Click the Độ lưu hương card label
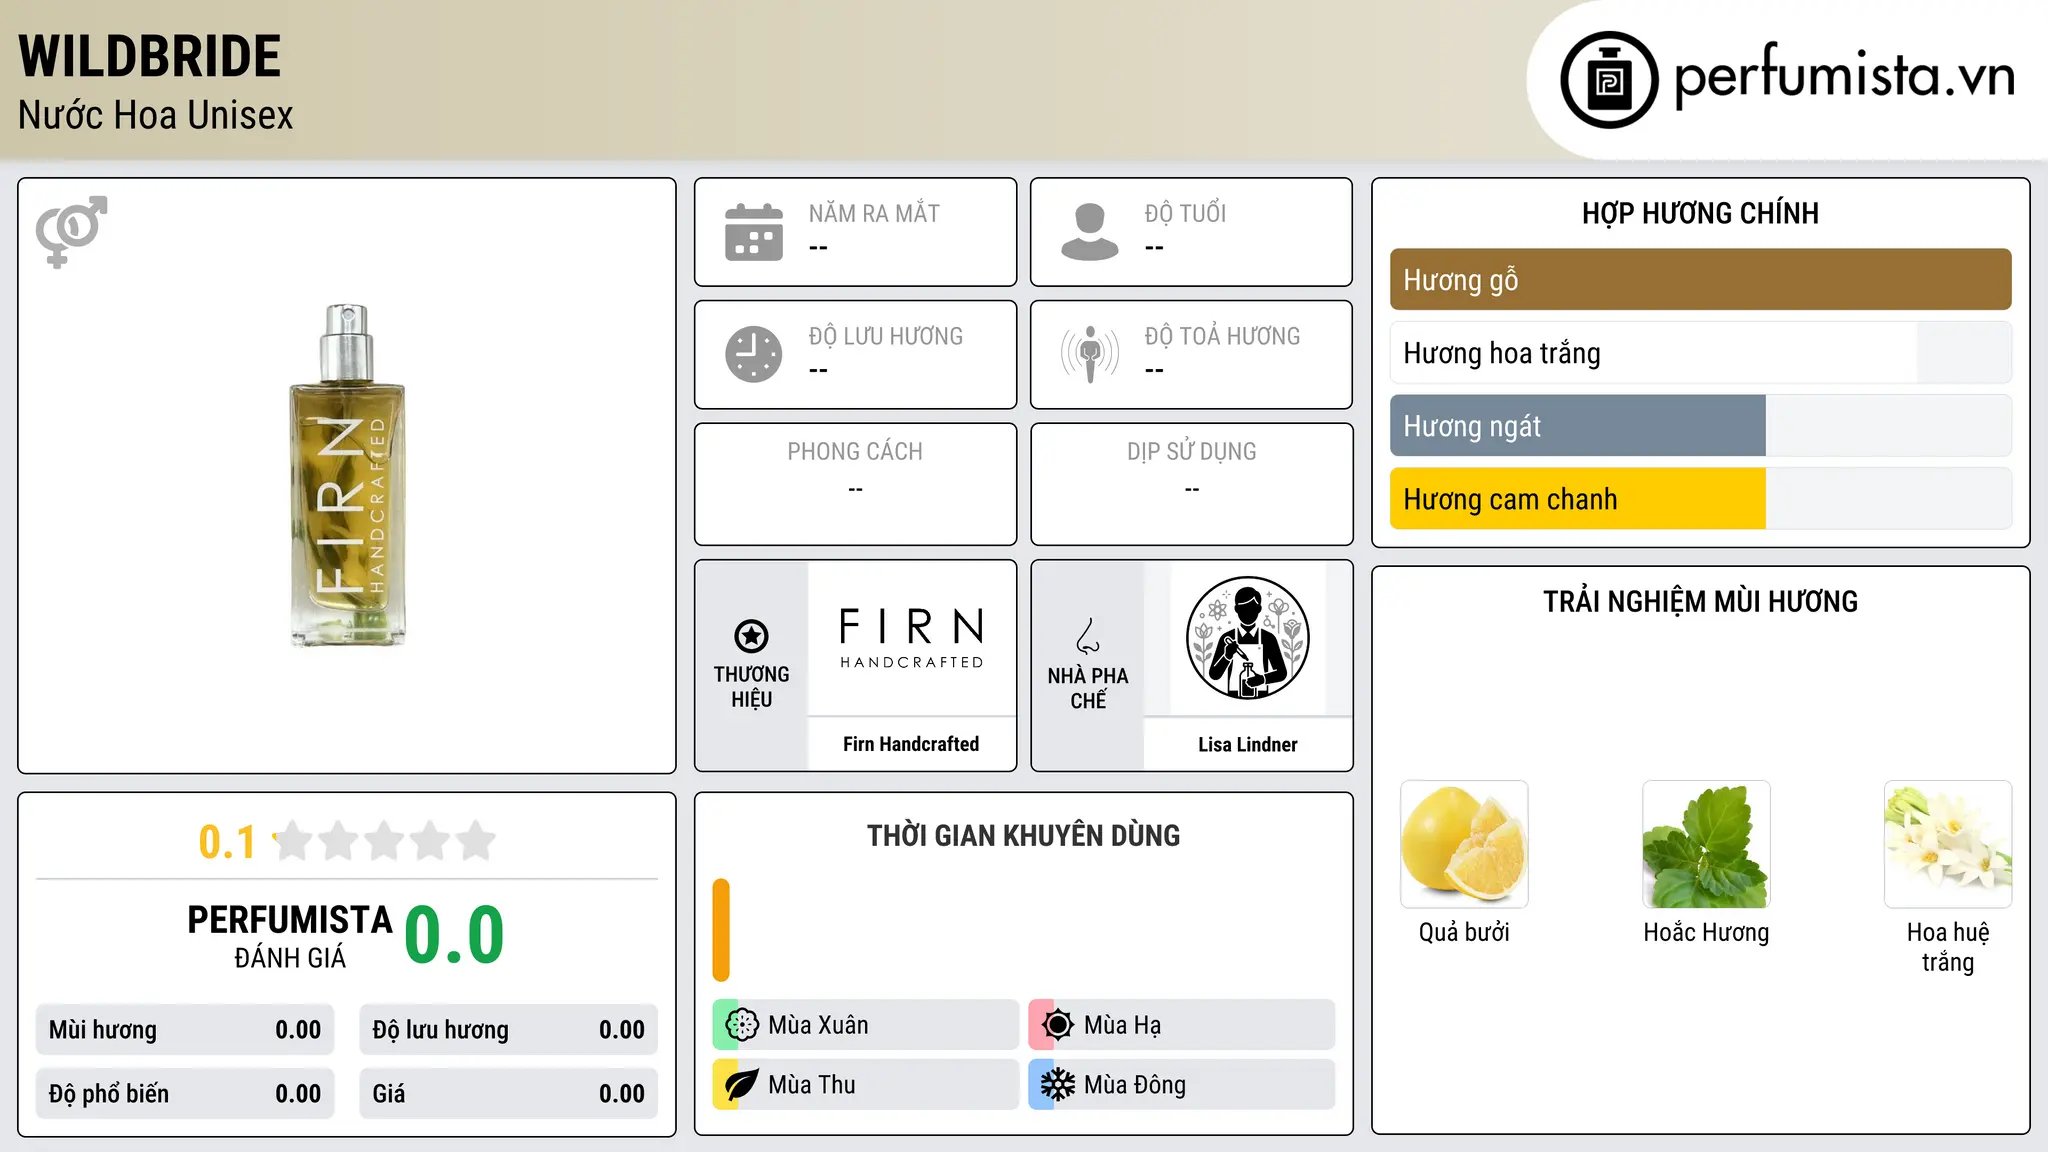Image resolution: width=2048 pixels, height=1152 pixels. pyautogui.click(x=886, y=336)
